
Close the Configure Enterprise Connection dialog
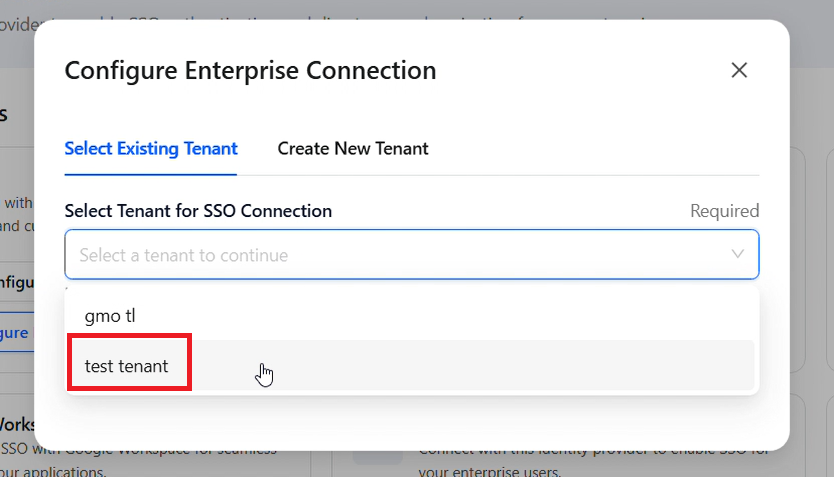739,70
